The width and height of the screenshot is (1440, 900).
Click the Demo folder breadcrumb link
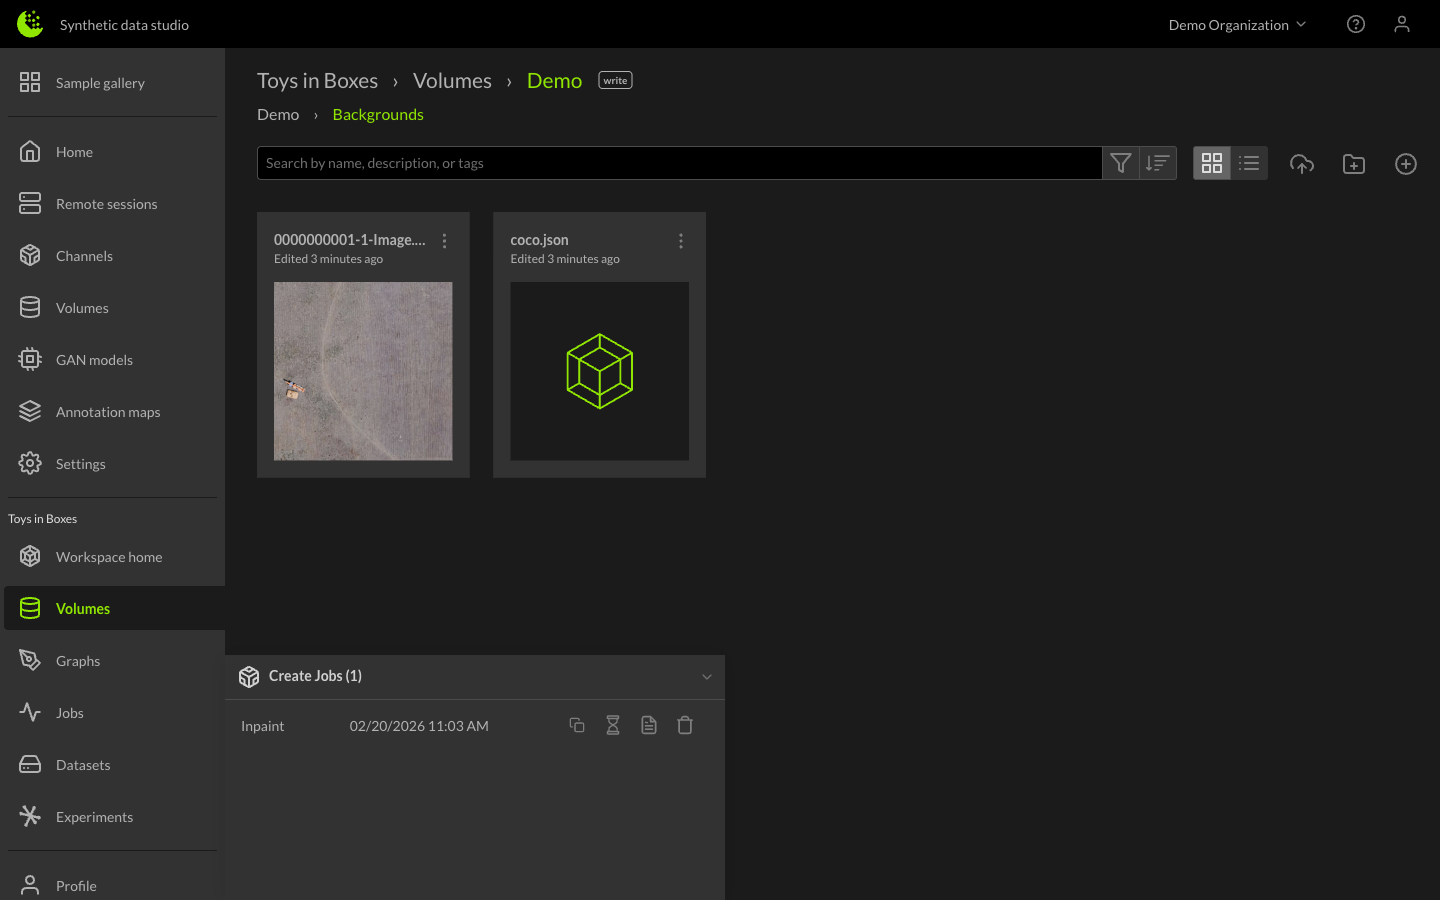click(278, 115)
